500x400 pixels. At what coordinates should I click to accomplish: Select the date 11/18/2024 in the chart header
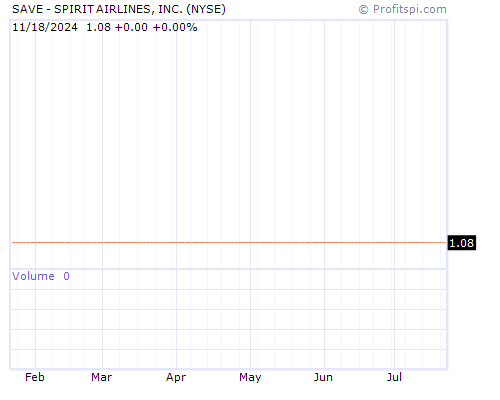click(45, 27)
